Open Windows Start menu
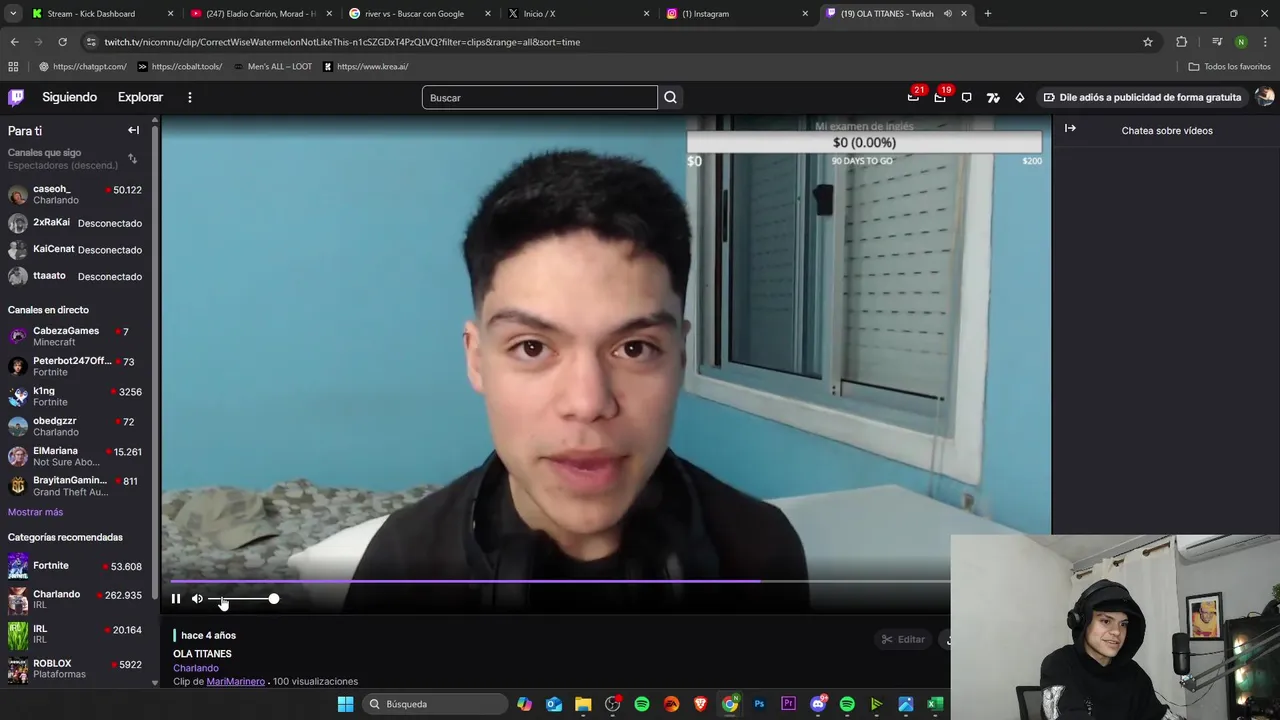1280x720 pixels. pos(345,704)
